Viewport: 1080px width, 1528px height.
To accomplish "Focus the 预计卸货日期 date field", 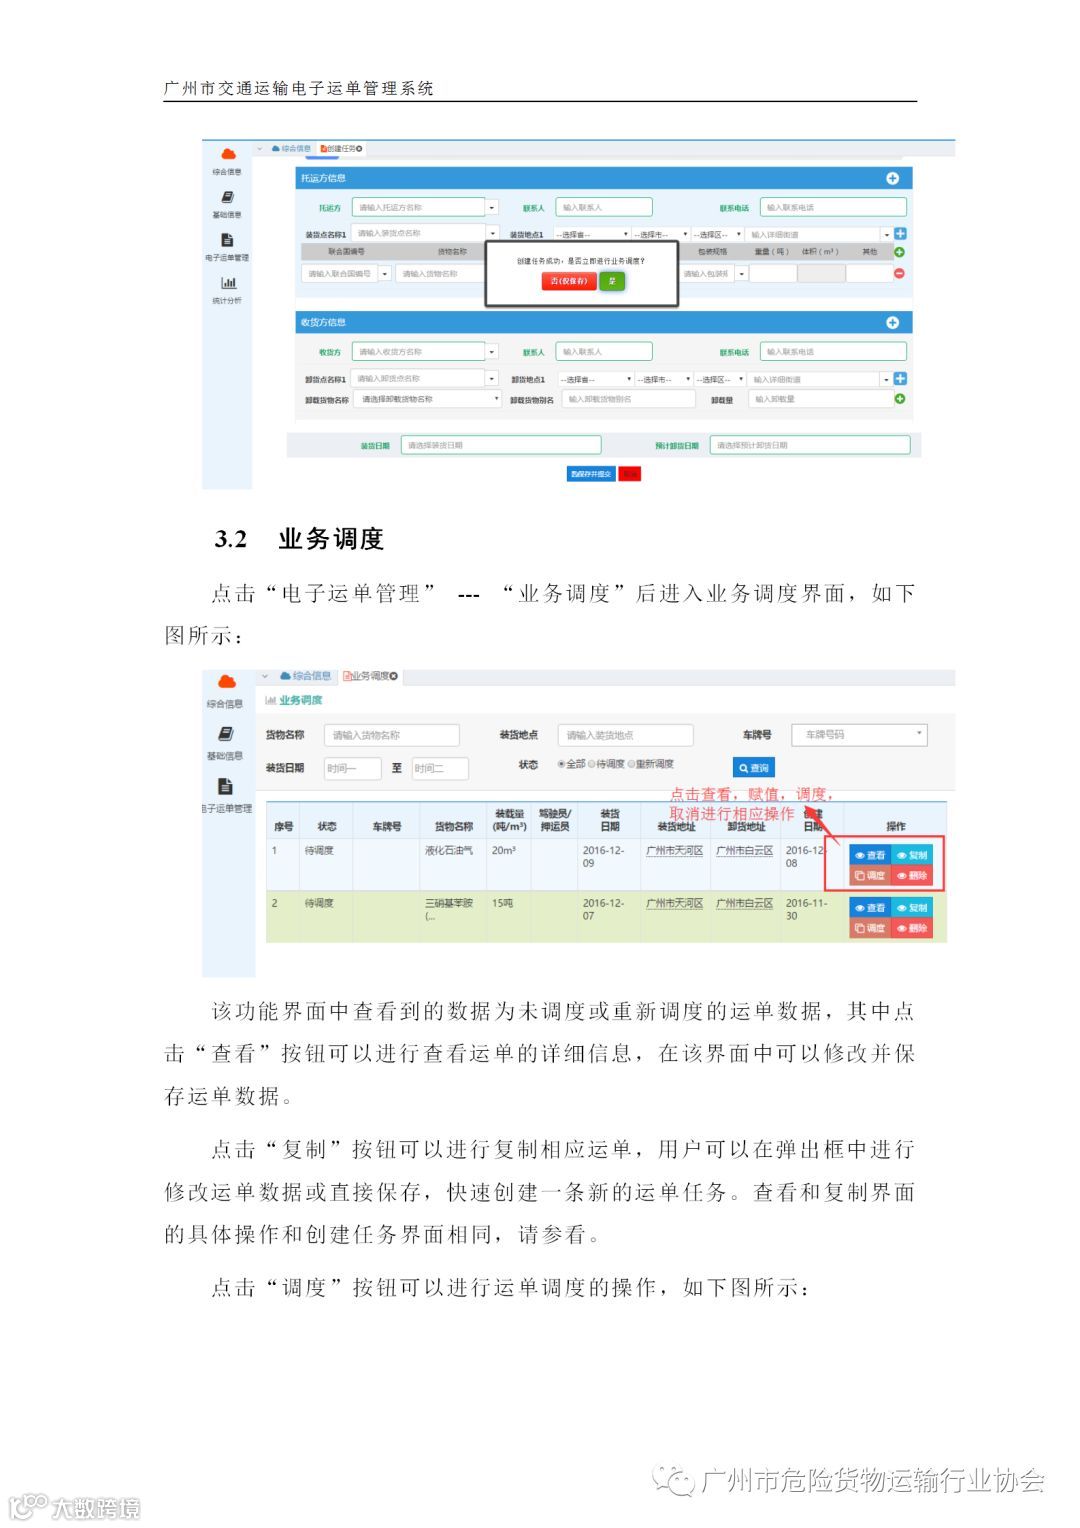I will pos(810,445).
